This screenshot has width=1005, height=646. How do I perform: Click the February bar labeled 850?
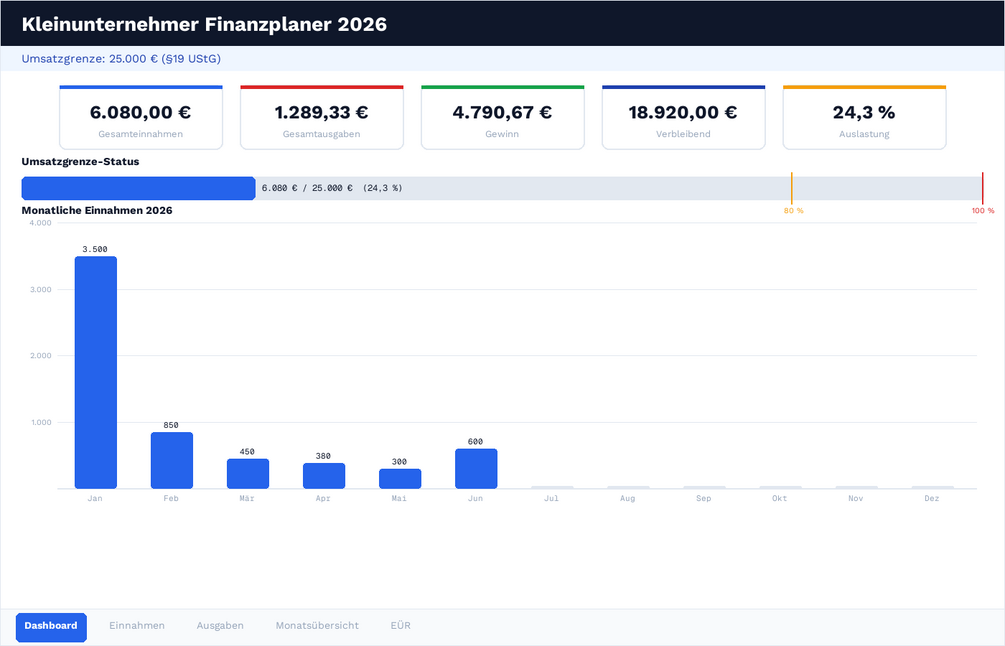tap(172, 460)
